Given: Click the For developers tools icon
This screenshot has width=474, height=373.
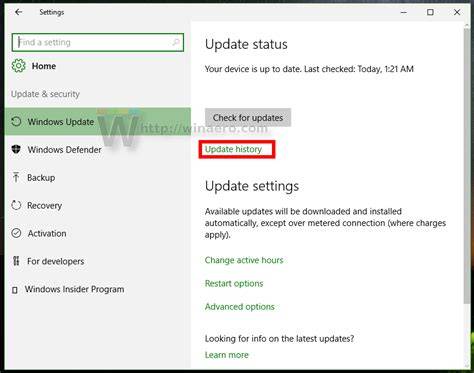Looking at the screenshot, I should (16, 261).
